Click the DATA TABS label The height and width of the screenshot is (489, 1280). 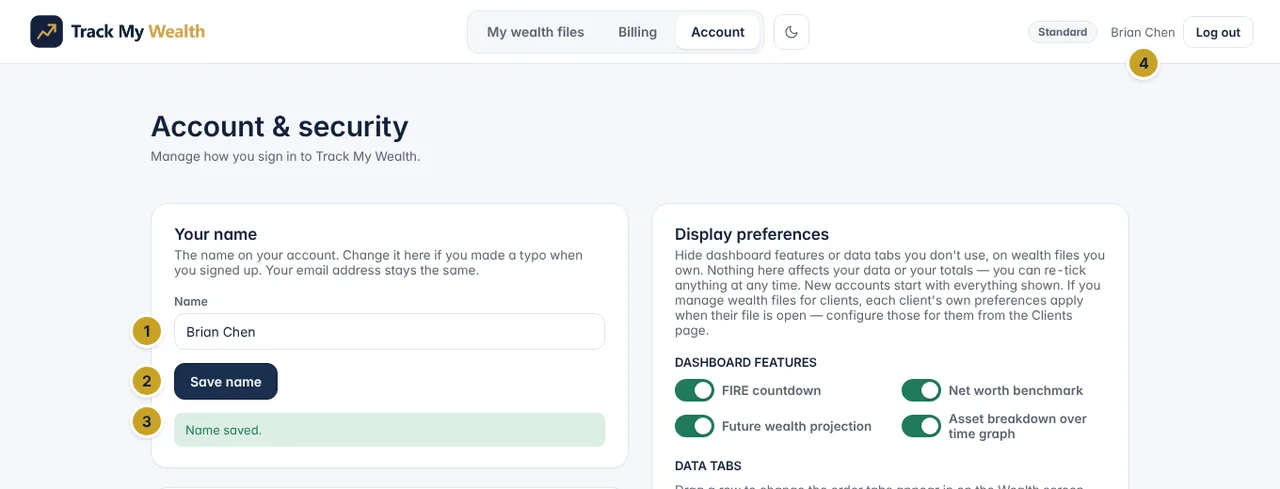click(708, 466)
